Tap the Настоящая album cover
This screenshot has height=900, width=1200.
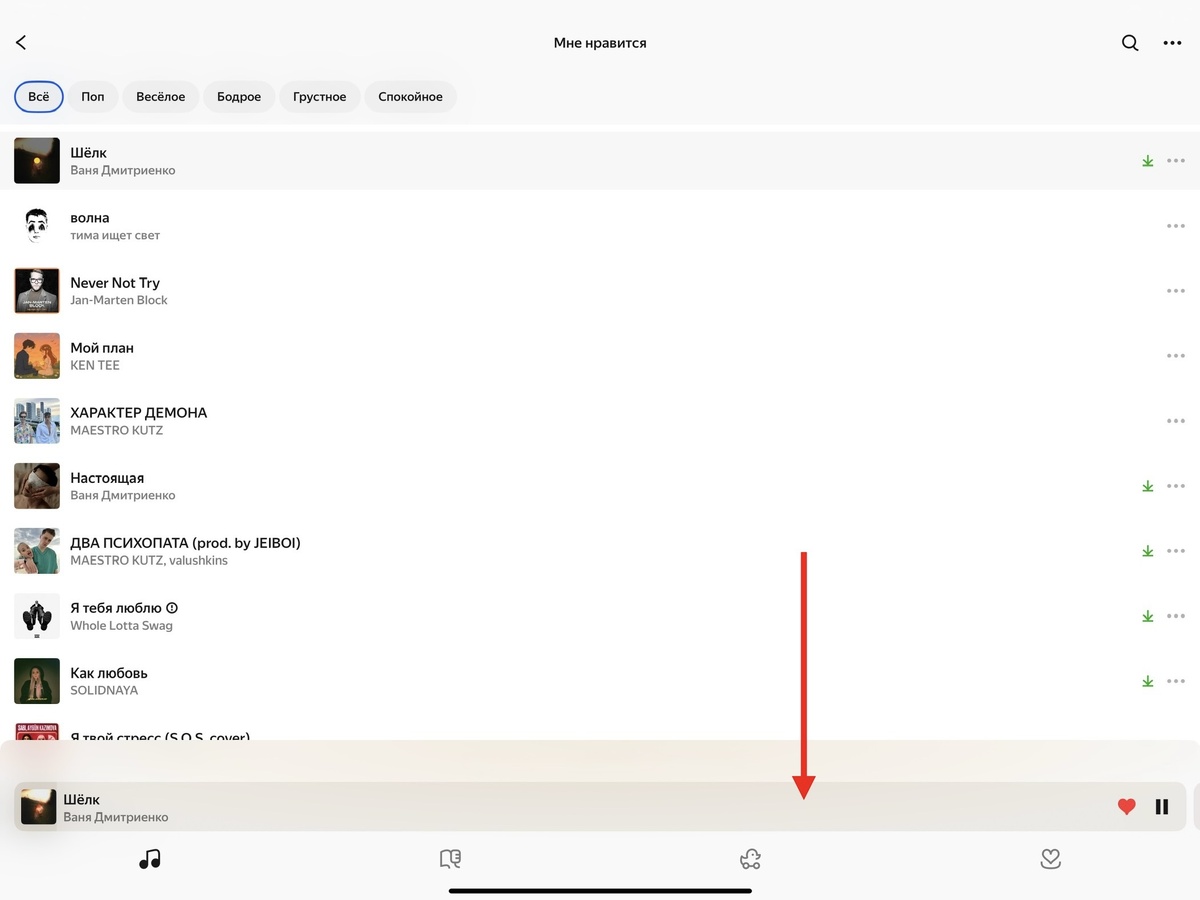point(37,486)
